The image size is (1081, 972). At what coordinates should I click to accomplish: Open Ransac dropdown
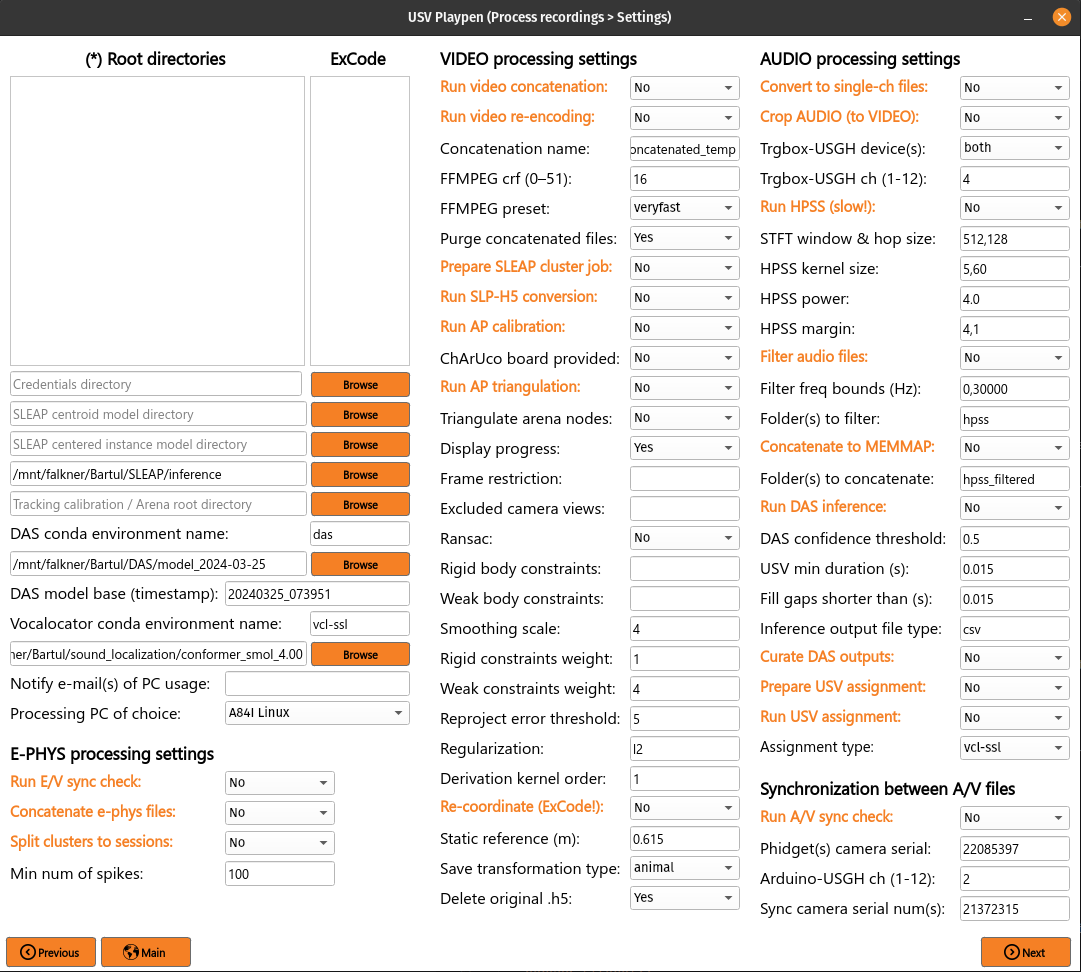(x=684, y=538)
